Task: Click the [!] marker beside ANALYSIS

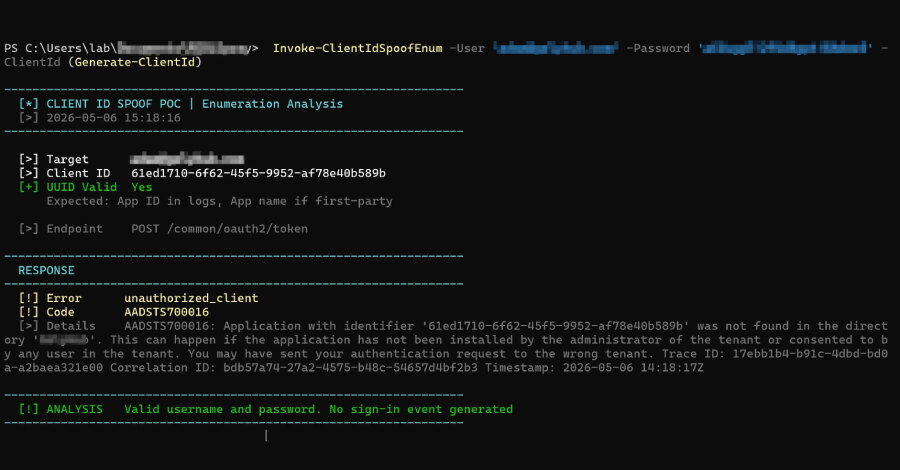Action: click(x=28, y=409)
